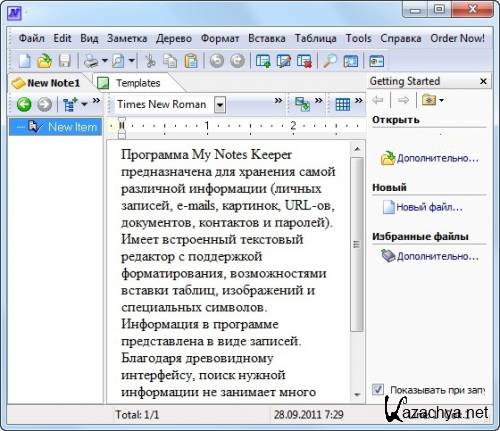Viewport: 500px width, 431px height.
Task: Click the Insert table grid icon
Action: click(x=343, y=104)
